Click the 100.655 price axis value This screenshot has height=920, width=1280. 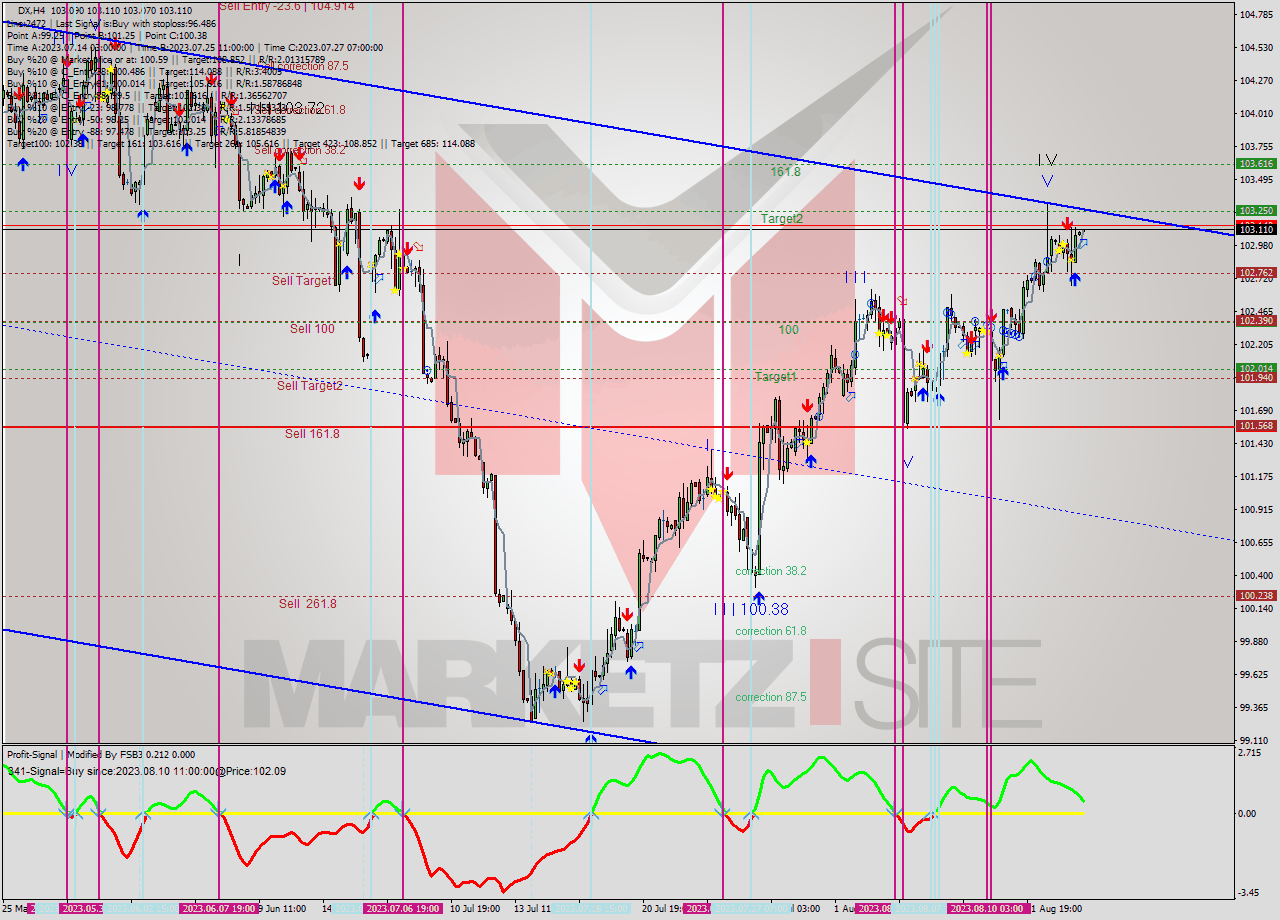point(1256,543)
